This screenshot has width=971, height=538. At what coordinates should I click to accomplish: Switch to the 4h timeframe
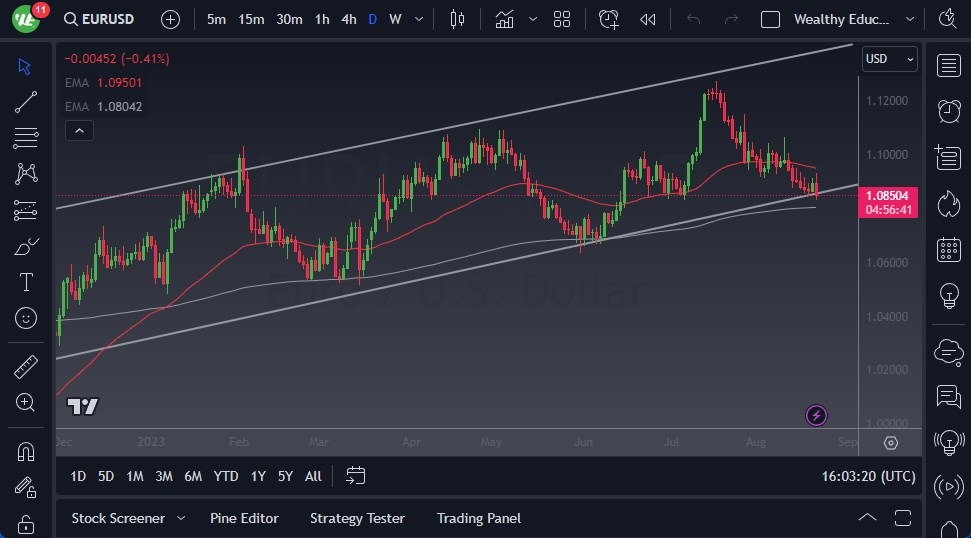(348, 19)
